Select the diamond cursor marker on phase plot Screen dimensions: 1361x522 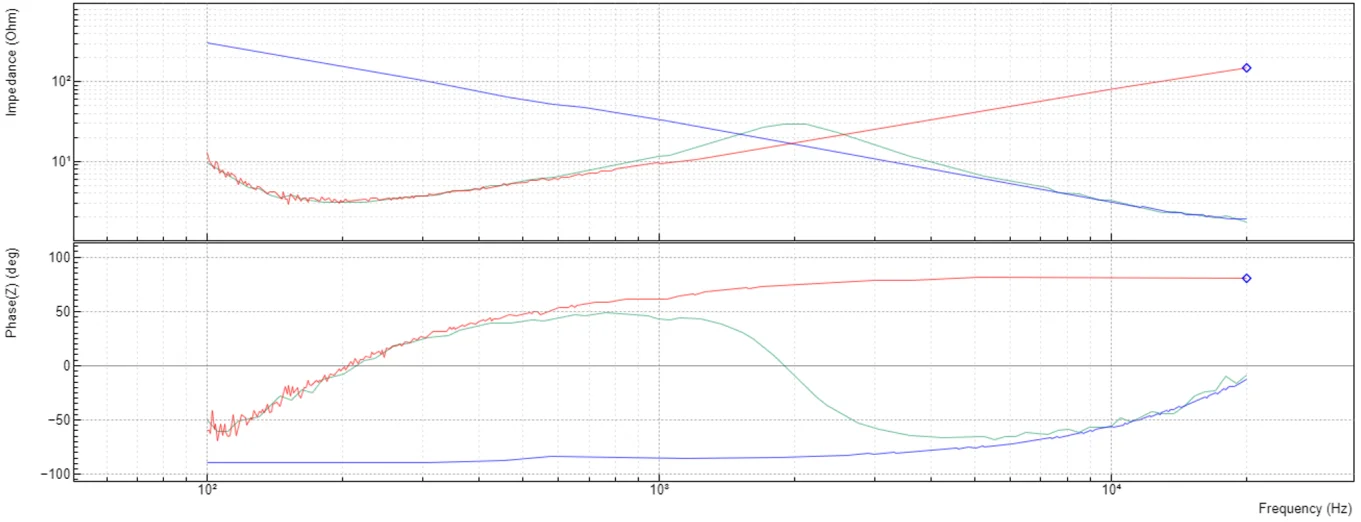[x=1246, y=278]
